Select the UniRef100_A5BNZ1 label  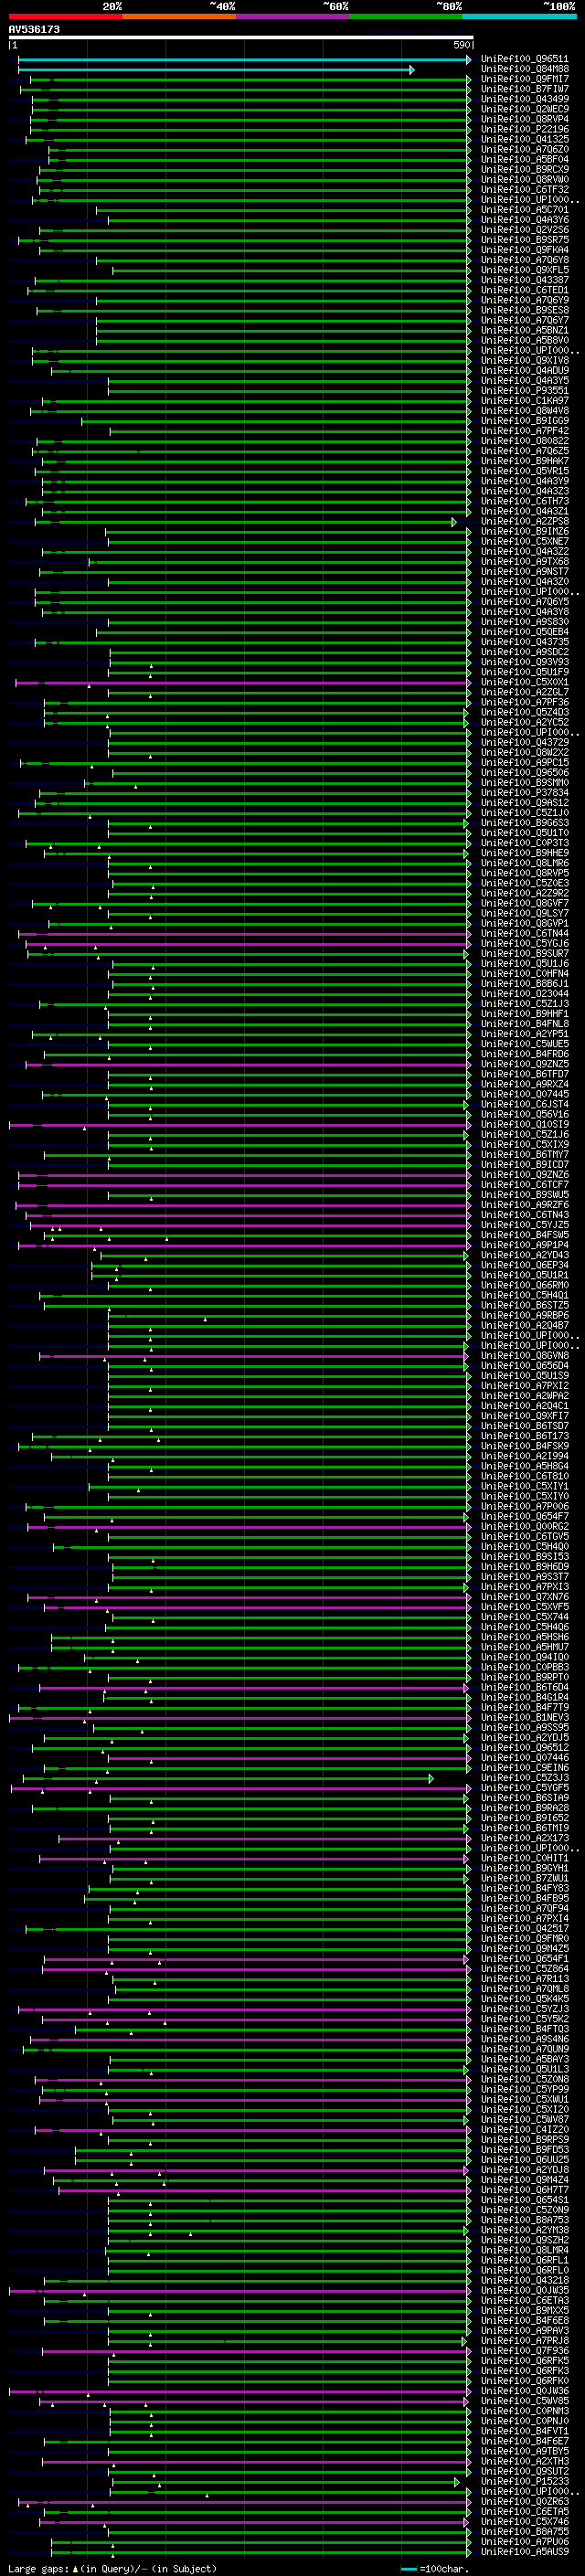pos(525,331)
